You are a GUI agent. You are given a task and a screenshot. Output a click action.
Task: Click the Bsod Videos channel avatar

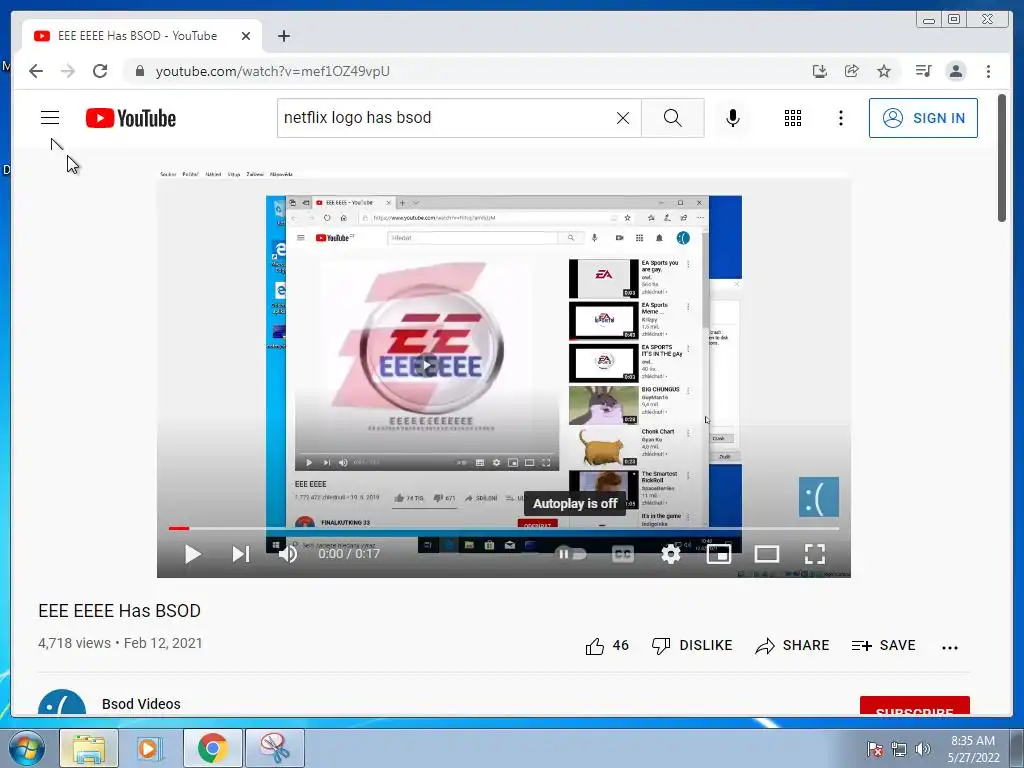(62, 703)
